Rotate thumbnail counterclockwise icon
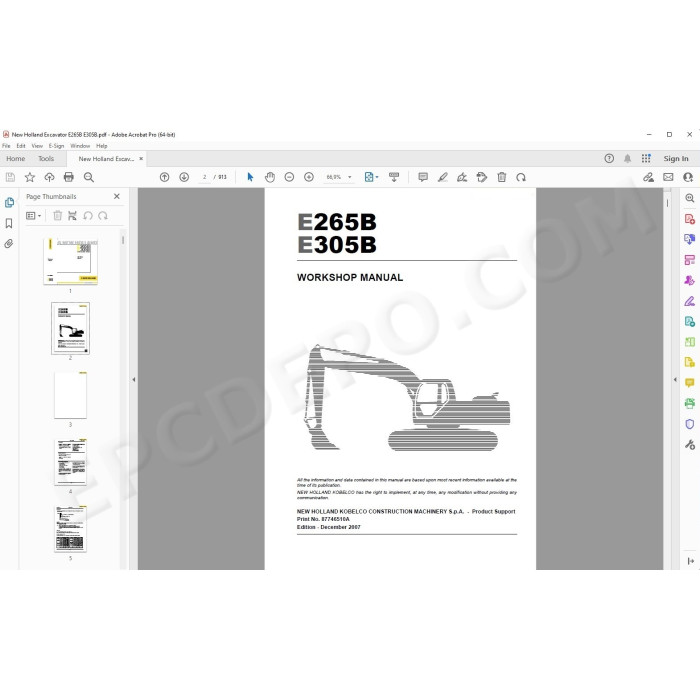This screenshot has width=700, height=700. pyautogui.click(x=88, y=216)
